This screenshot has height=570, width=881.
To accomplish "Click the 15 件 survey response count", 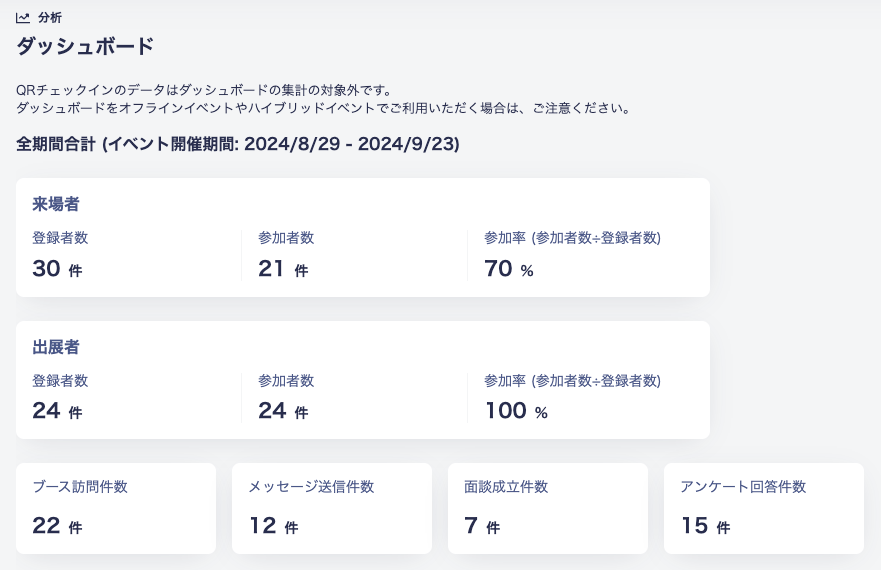I will tap(706, 526).
